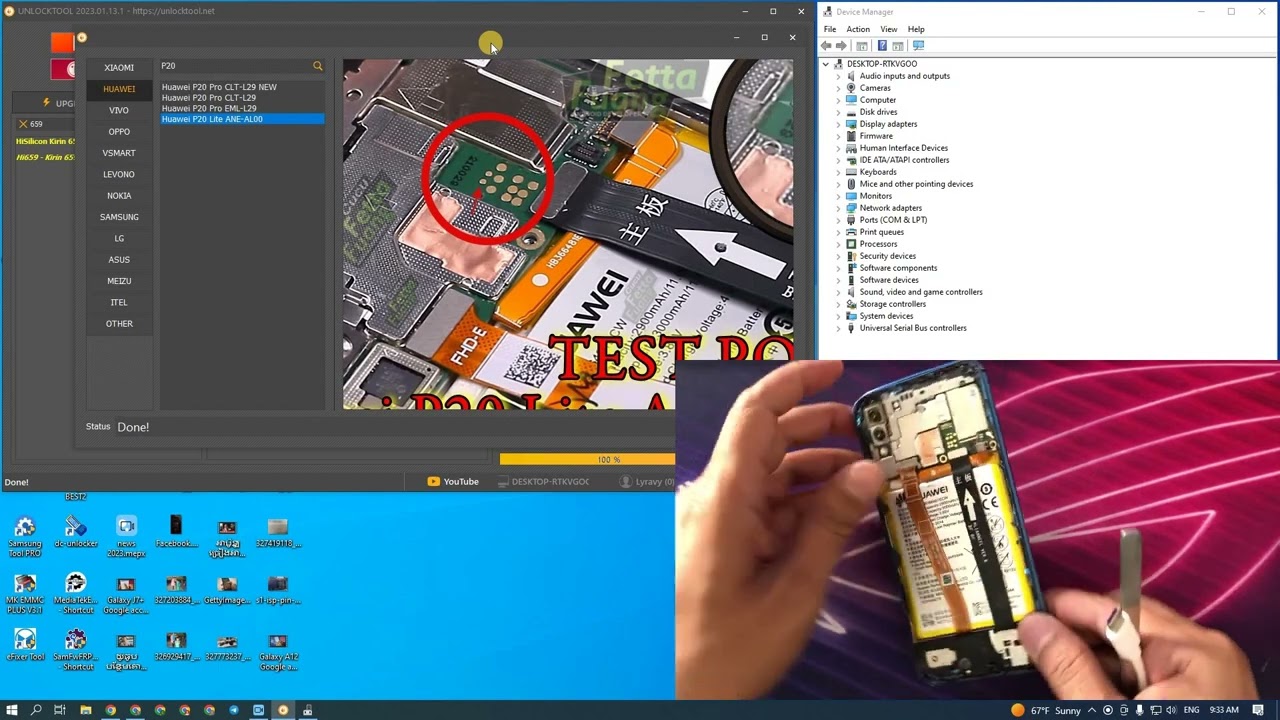Click the Show/Hide Console Tree toolbar icon
This screenshot has height=720, width=1280.
pyautogui.click(x=862, y=46)
